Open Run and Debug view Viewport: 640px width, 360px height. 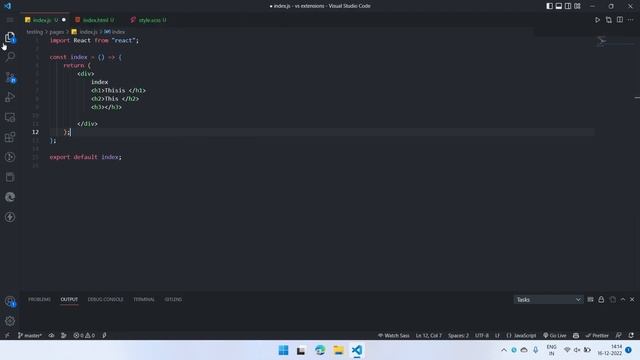coord(10,97)
